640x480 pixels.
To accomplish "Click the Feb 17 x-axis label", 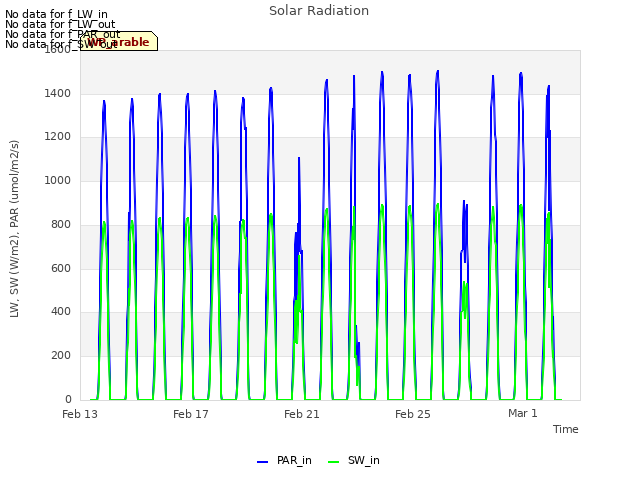I will click(x=191, y=414).
